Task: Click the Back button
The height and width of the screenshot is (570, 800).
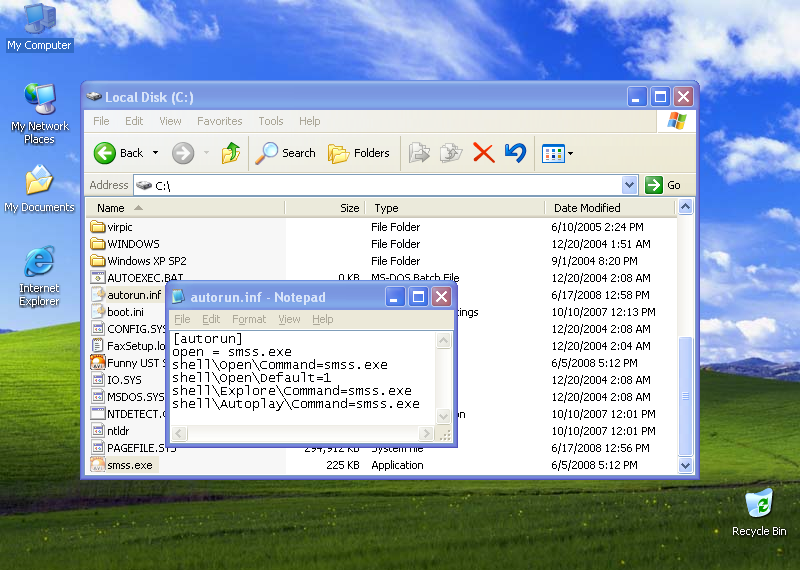Action: [x=119, y=153]
